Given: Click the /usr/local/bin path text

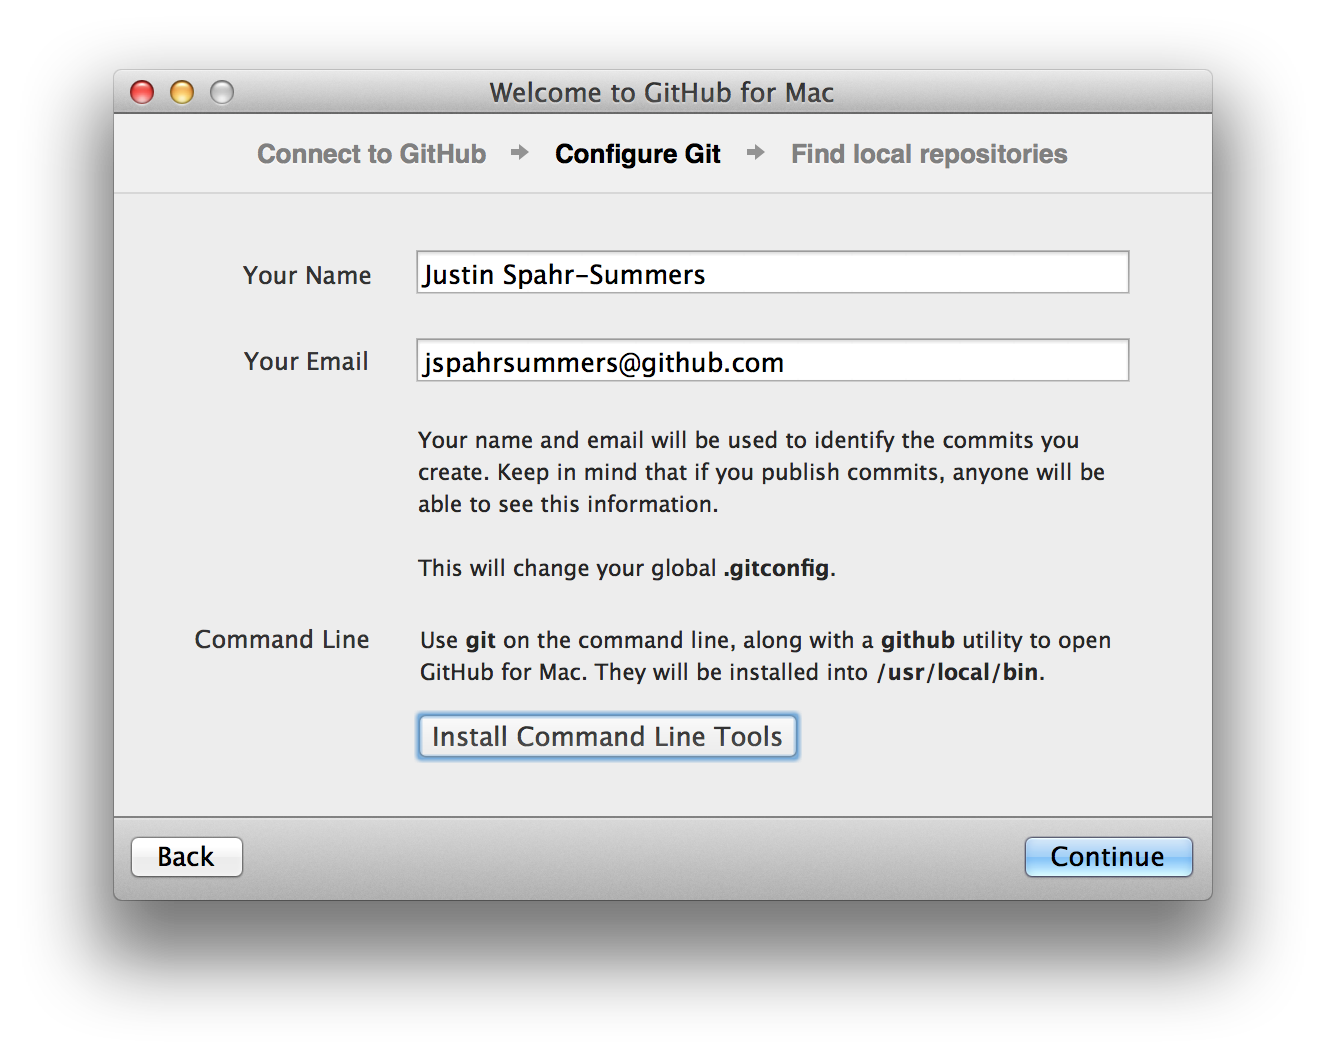Looking at the screenshot, I should point(958,673).
